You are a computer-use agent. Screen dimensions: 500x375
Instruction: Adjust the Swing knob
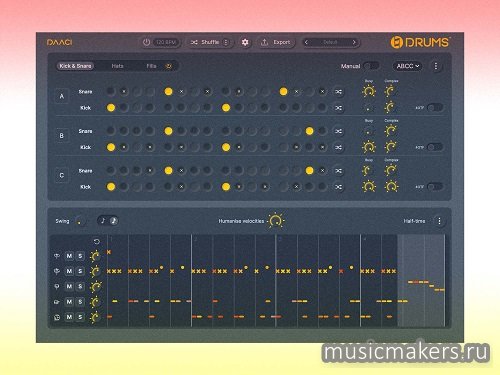tap(79, 221)
